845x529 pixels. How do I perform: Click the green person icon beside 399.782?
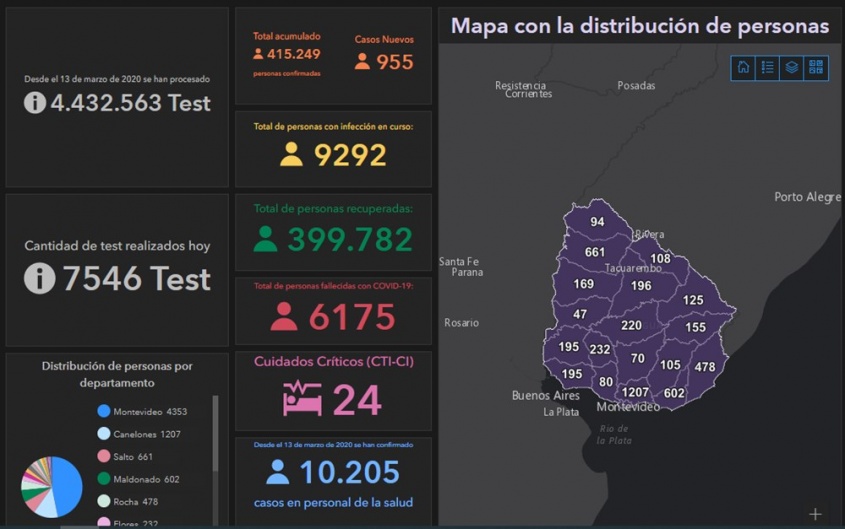point(265,239)
